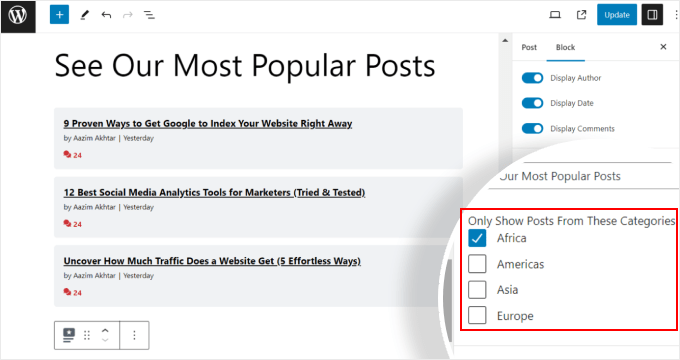Open the Options menu at top right
This screenshot has height=360, width=680.
[676, 15]
